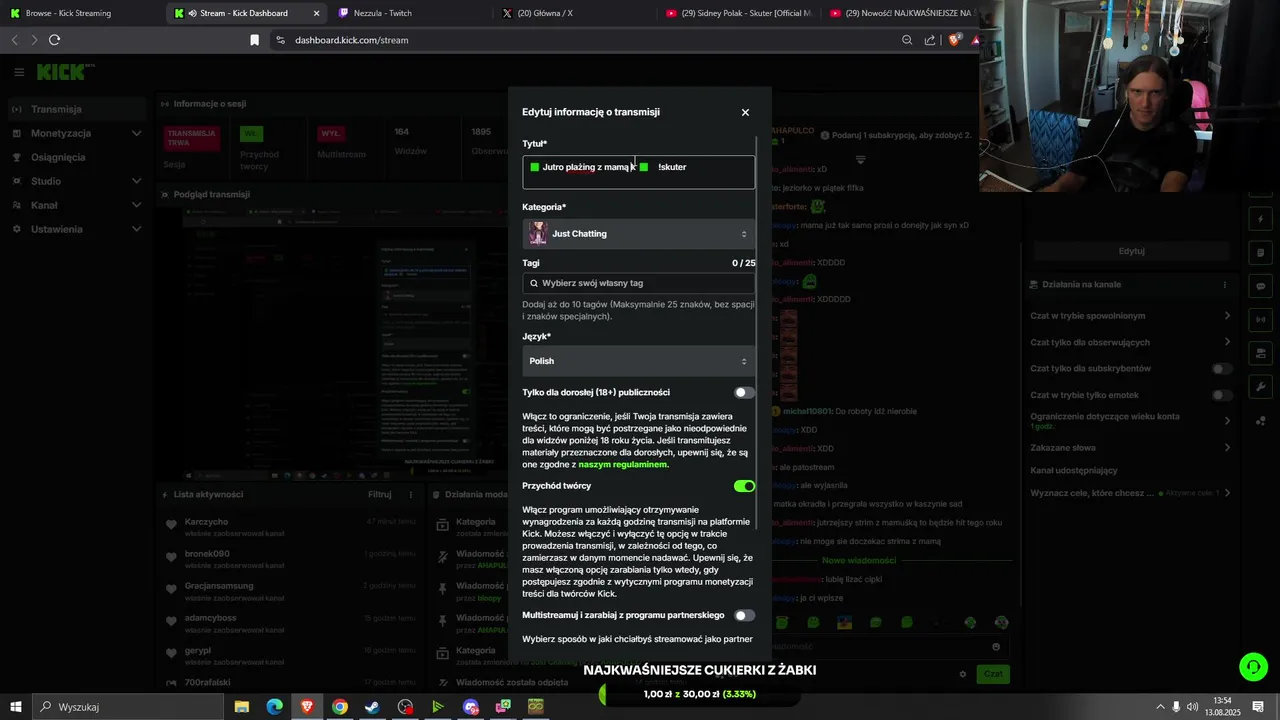
Task: Open the Brave Shields icon
Action: [954, 40]
